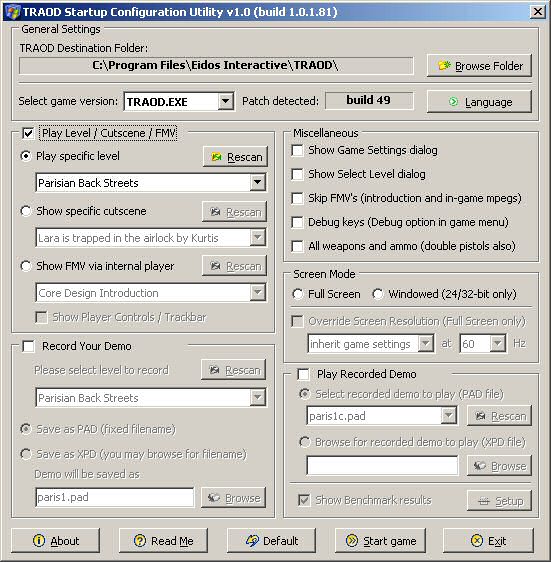
Task: Choose Full Screen mode radio button
Action: [297, 294]
